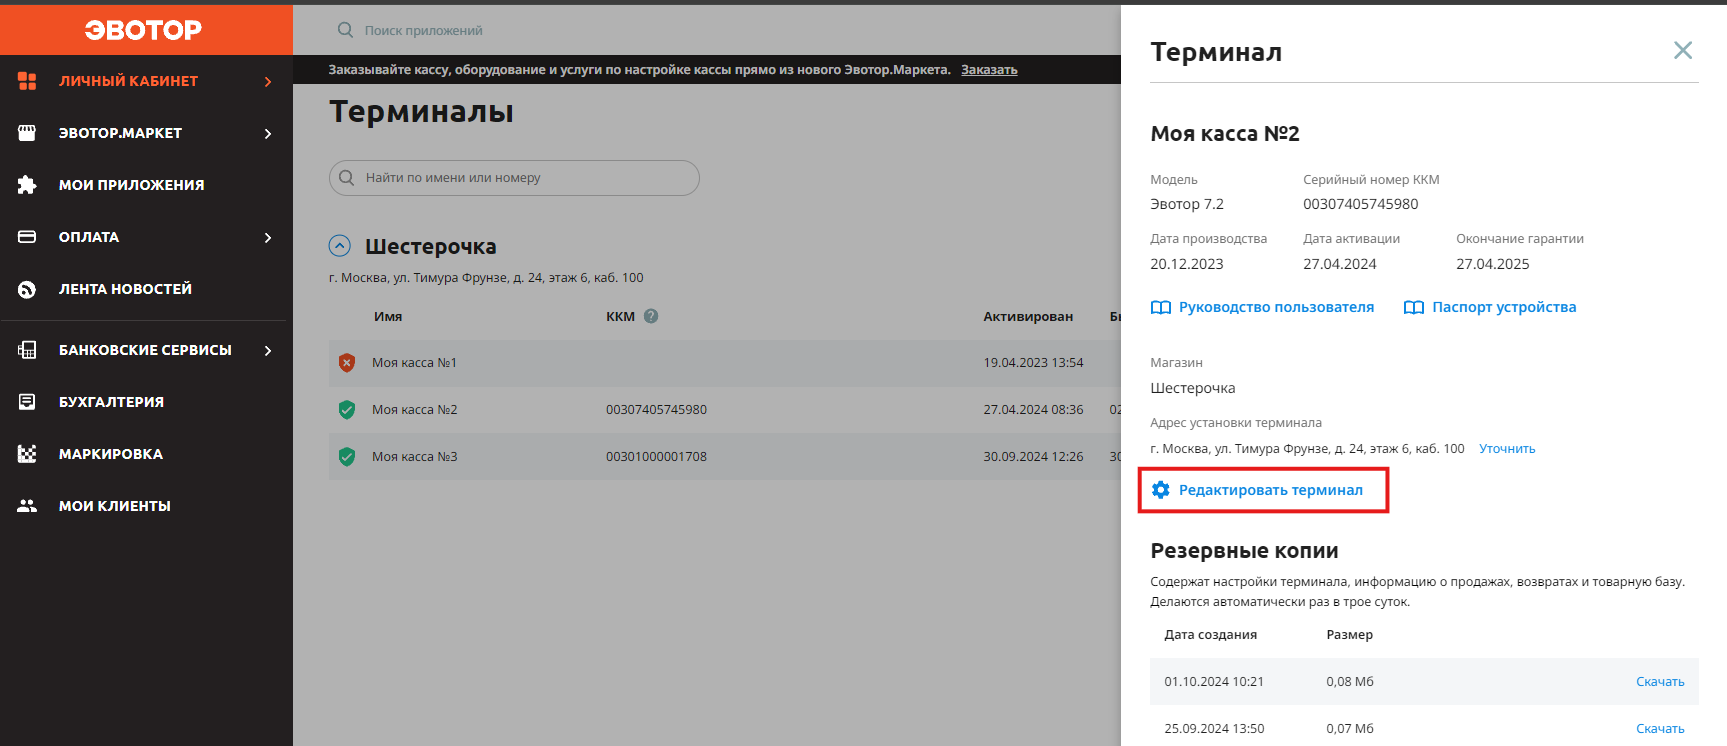Click green shield icon of Моя касса №2

click(347, 410)
